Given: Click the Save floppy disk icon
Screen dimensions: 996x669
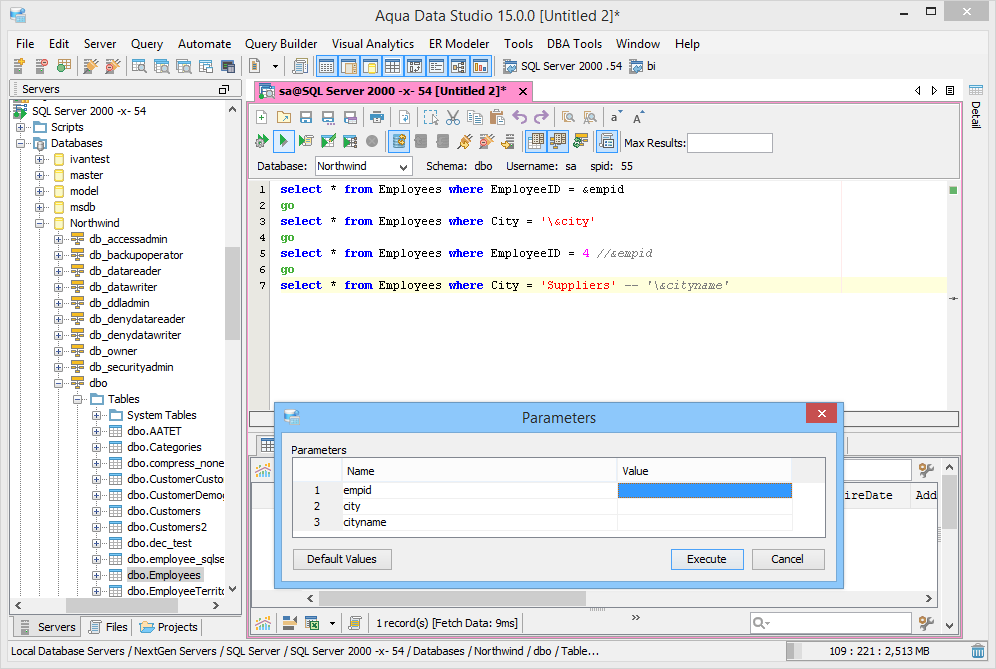Looking at the screenshot, I should (x=306, y=118).
